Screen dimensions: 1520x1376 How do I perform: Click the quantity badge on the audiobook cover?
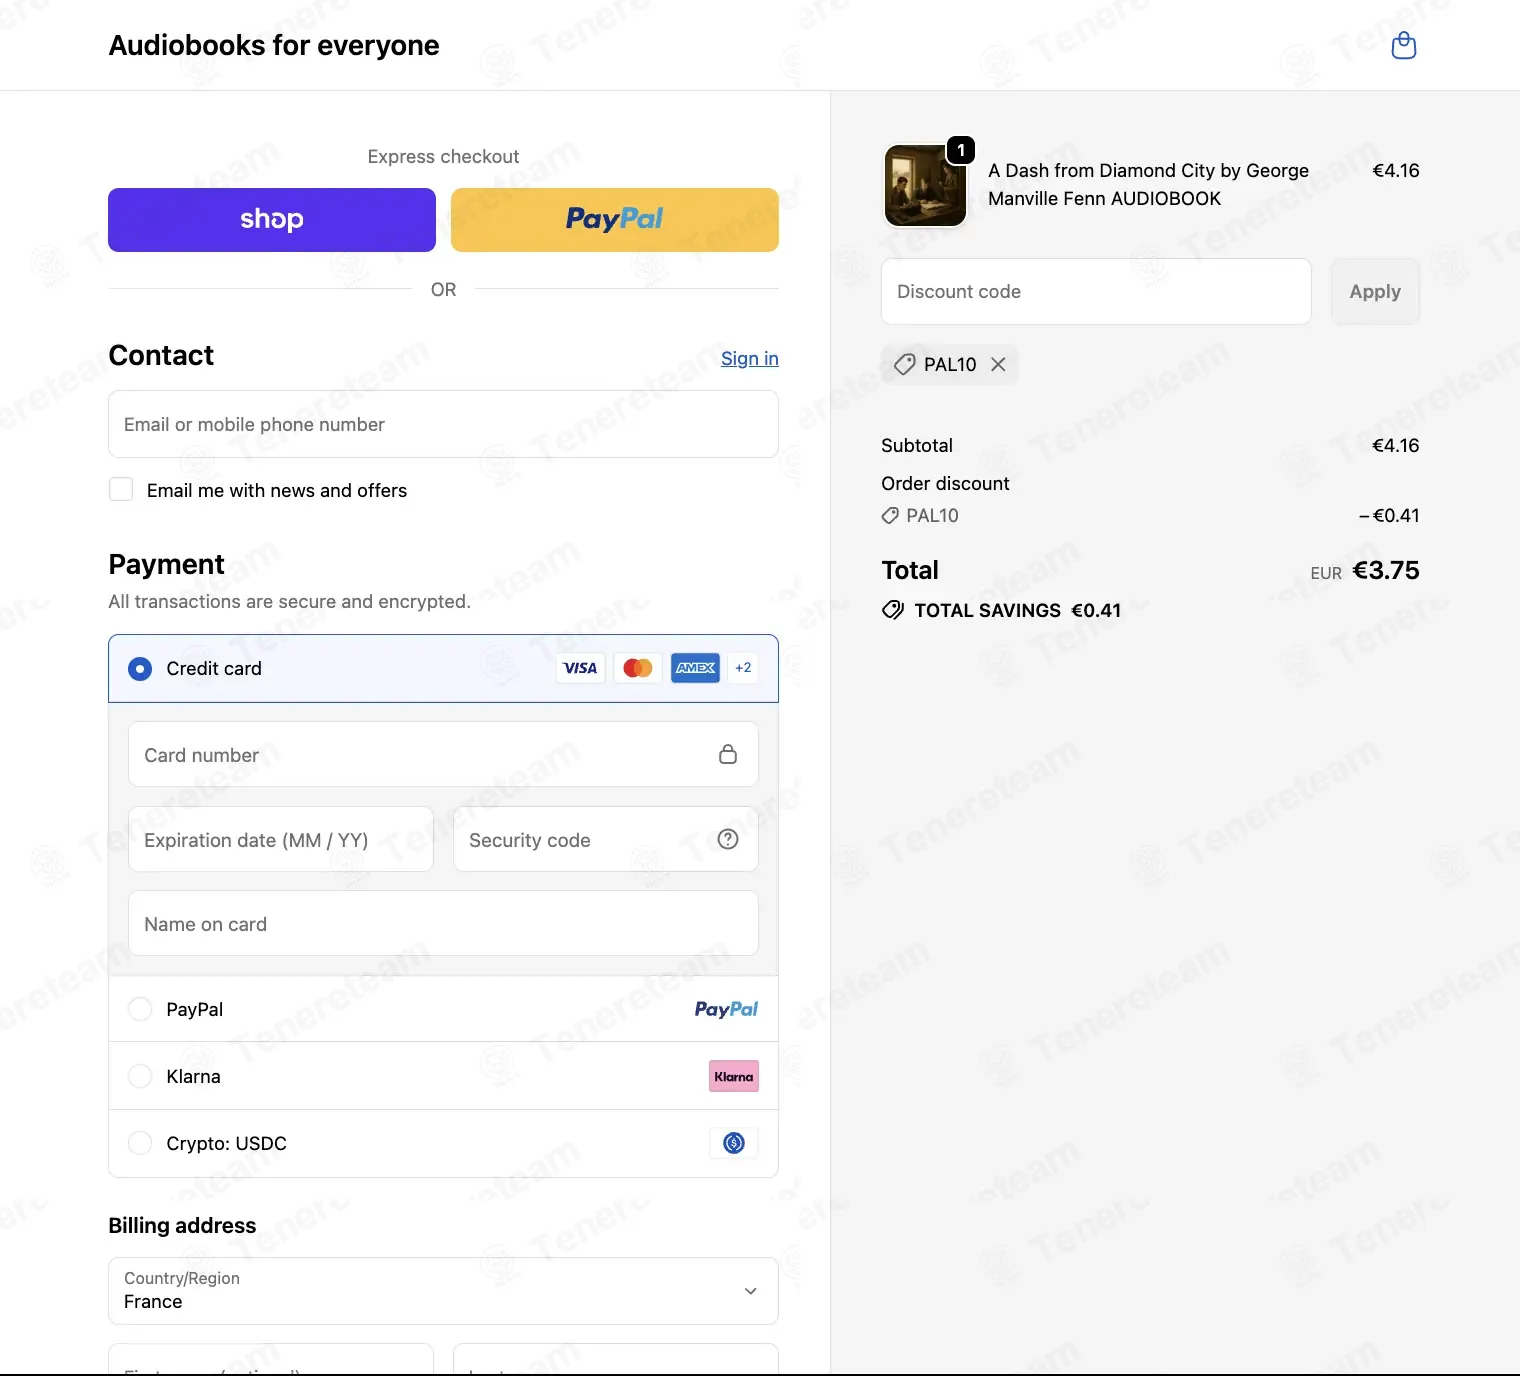(961, 150)
